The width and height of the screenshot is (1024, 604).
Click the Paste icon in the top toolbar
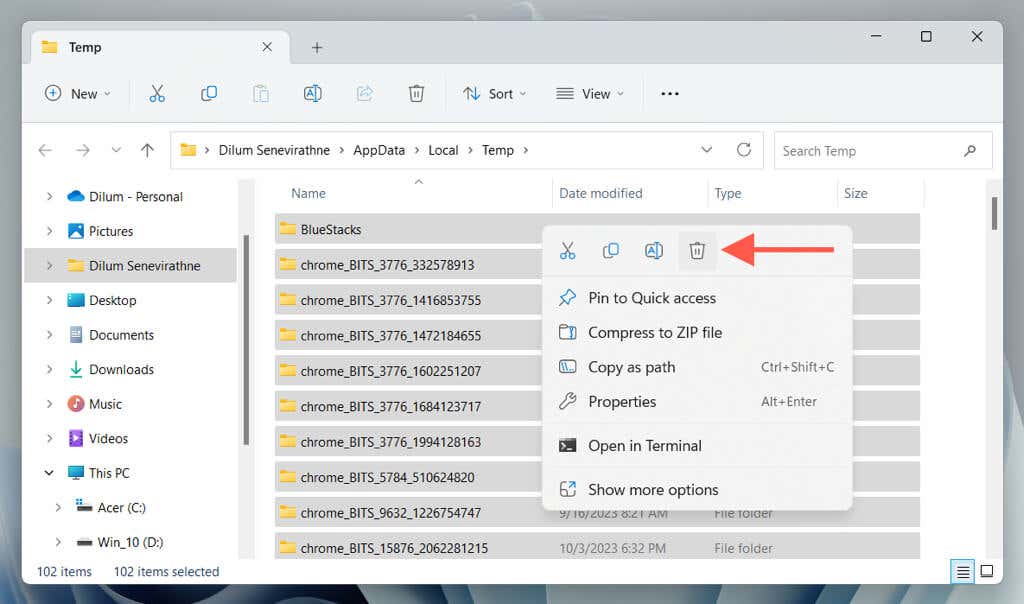click(261, 94)
